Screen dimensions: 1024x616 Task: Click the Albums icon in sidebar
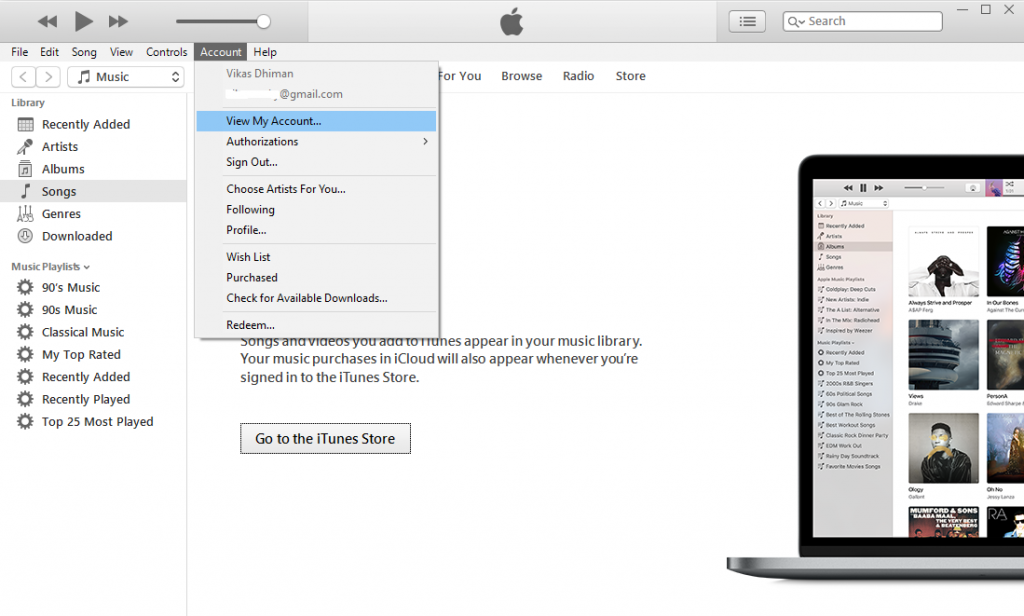pyautogui.click(x=25, y=169)
